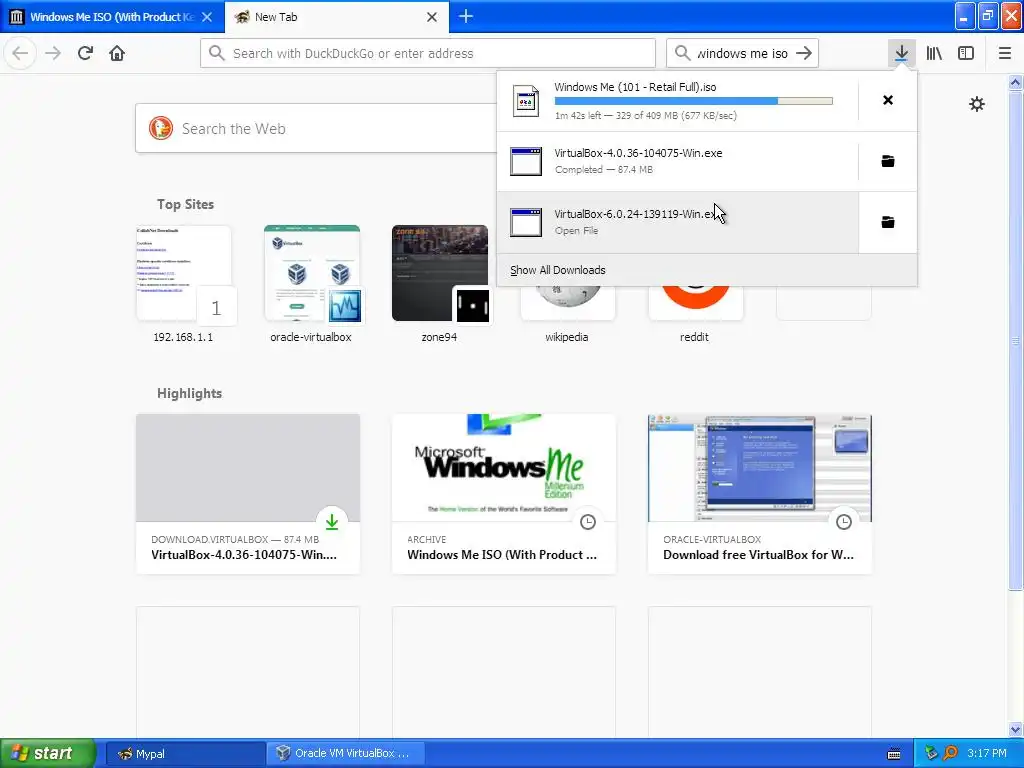Viewport: 1024px width, 768px height.
Task: Switch to Oracle VM VirtualBox taskbar button
Action: [345, 754]
